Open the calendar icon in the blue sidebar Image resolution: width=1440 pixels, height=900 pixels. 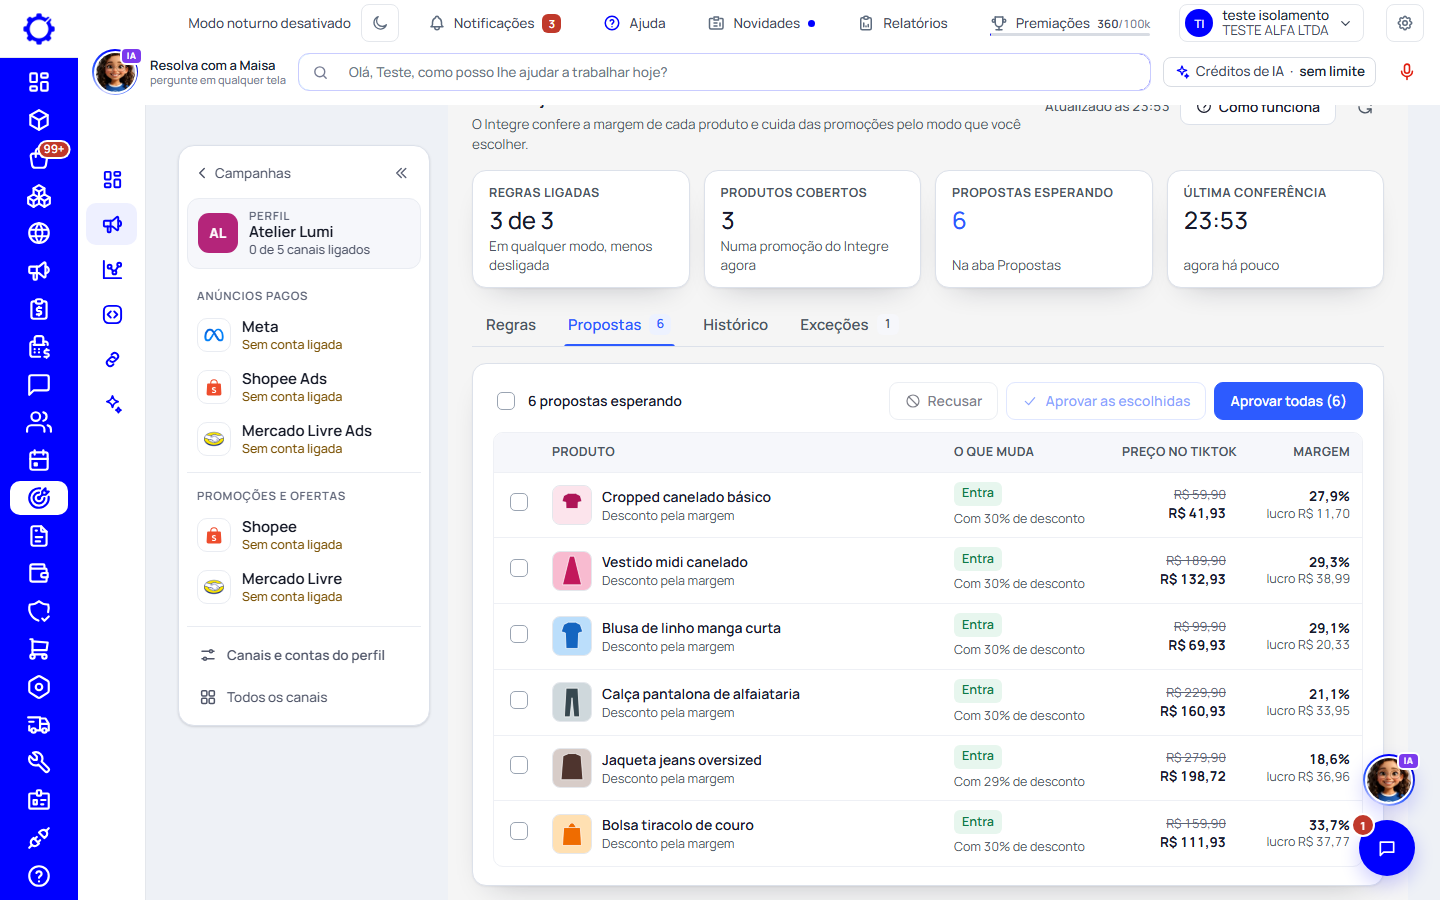(x=39, y=460)
